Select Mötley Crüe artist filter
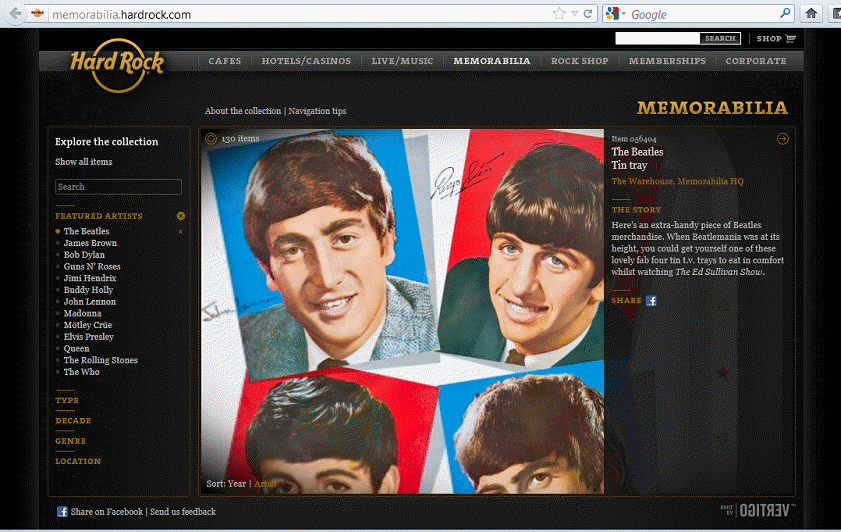 (88, 325)
